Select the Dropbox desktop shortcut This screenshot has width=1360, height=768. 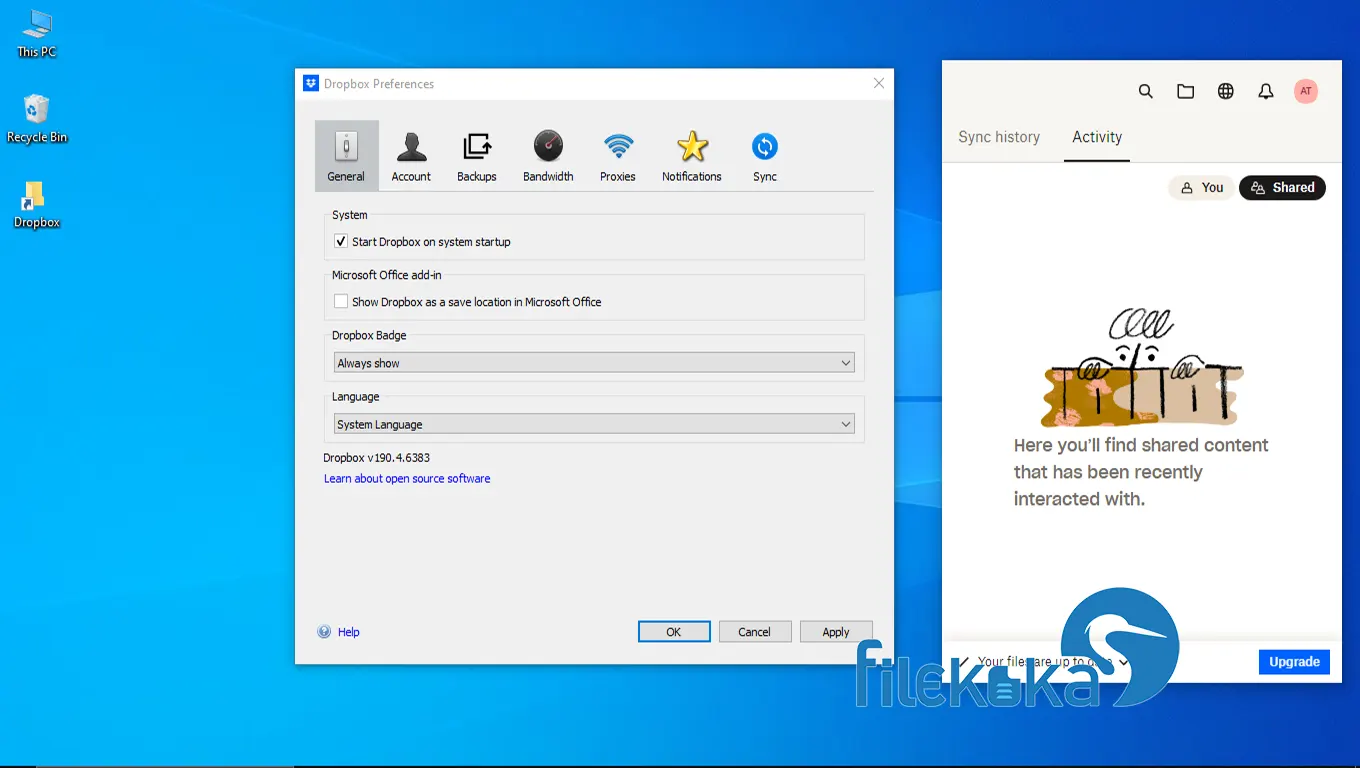point(37,205)
